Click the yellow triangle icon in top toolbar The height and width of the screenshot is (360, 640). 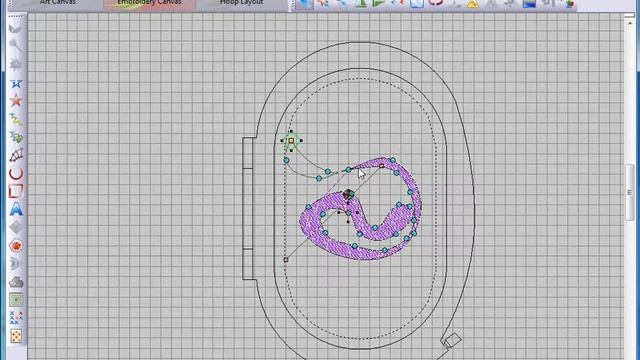(x=473, y=4)
